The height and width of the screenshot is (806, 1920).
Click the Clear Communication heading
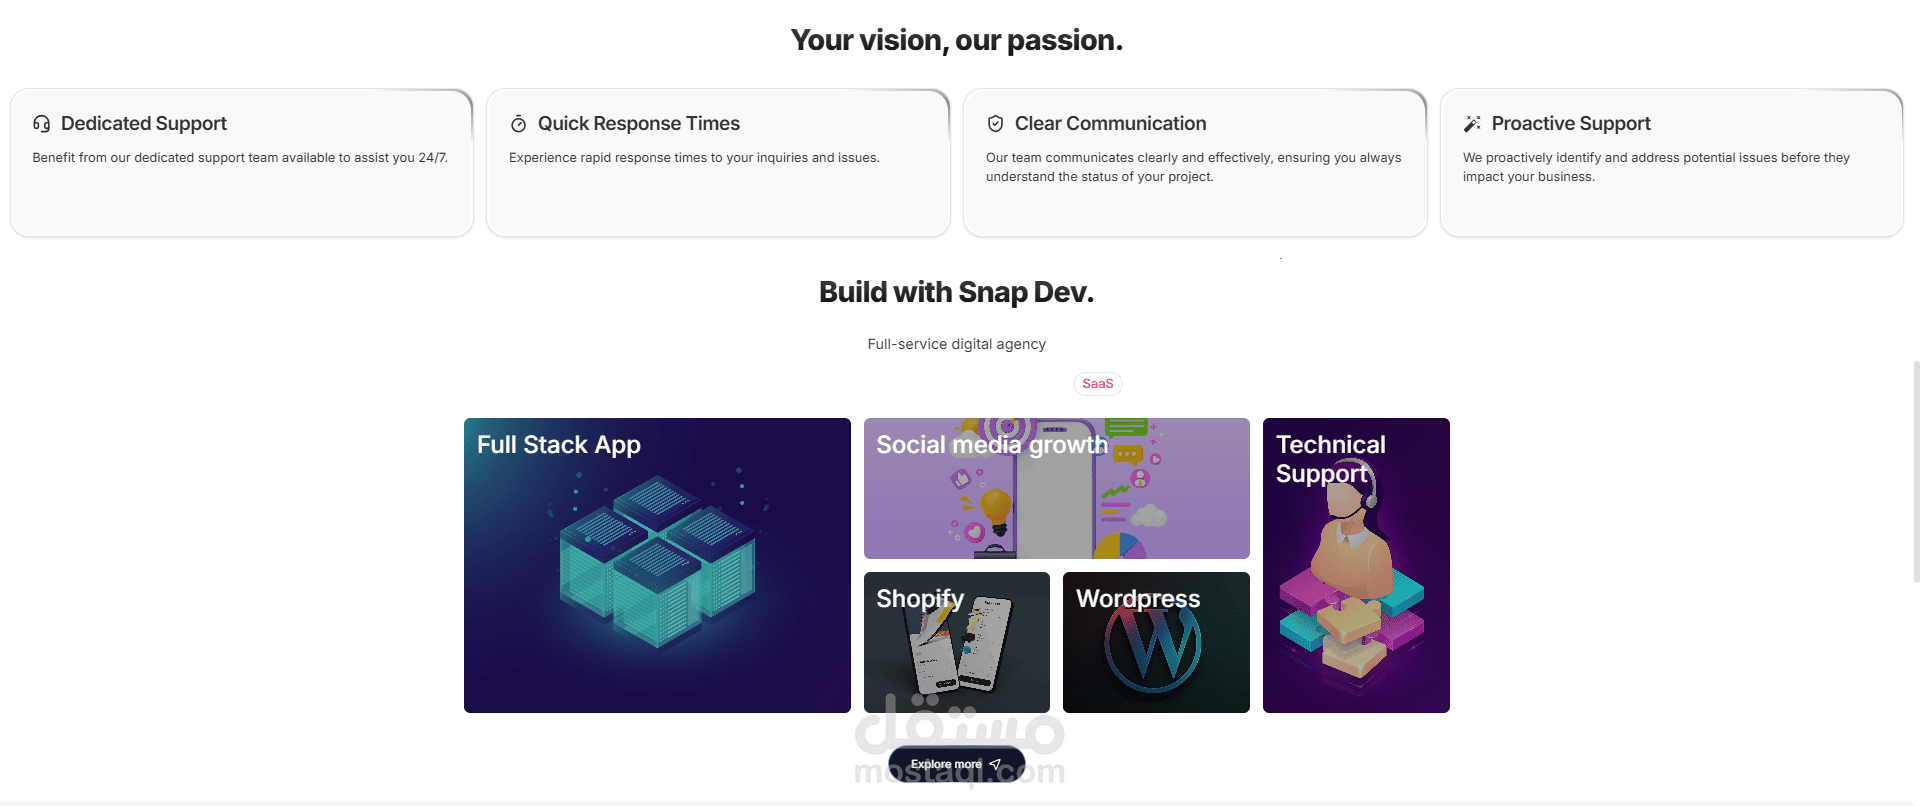pyautogui.click(x=1110, y=124)
